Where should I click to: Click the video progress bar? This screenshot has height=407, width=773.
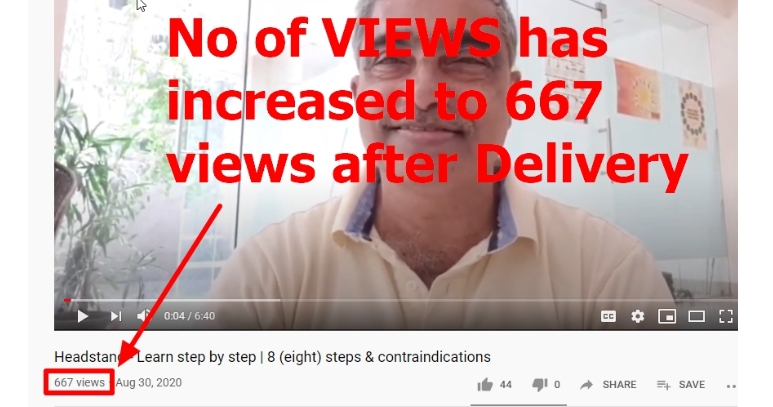[396, 300]
